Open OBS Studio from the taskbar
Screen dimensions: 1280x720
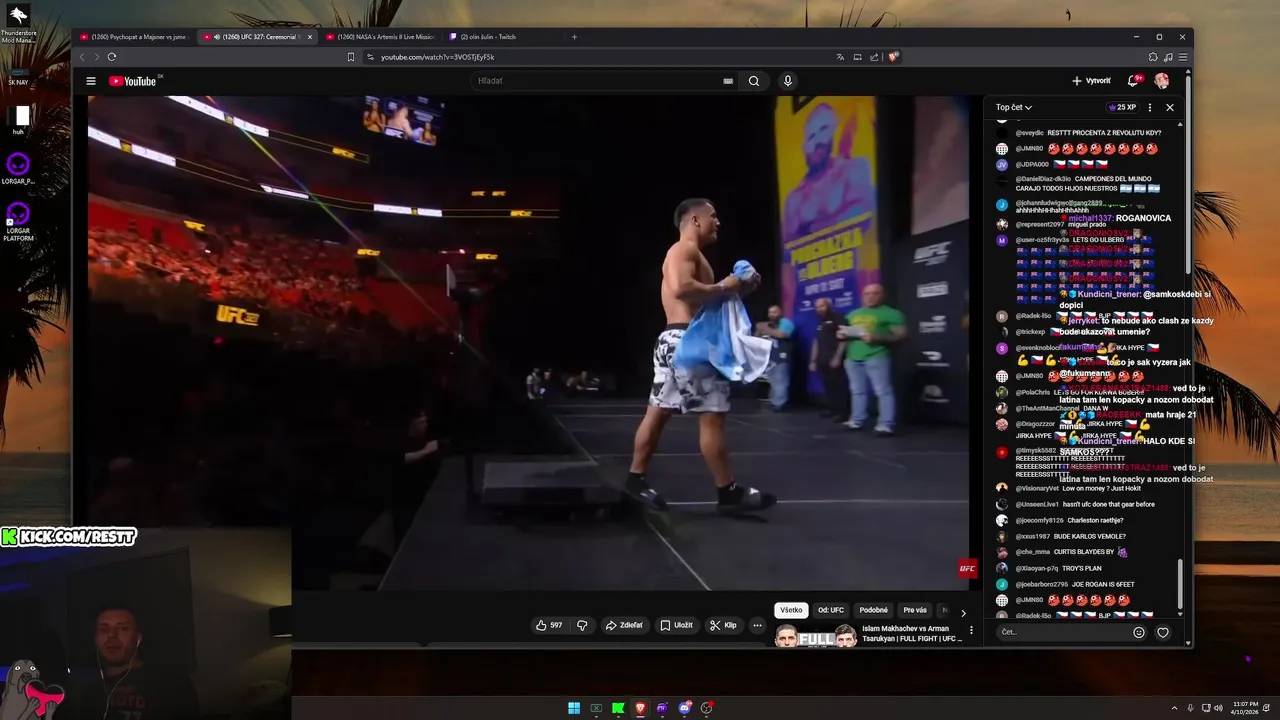pyautogui.click(x=706, y=708)
